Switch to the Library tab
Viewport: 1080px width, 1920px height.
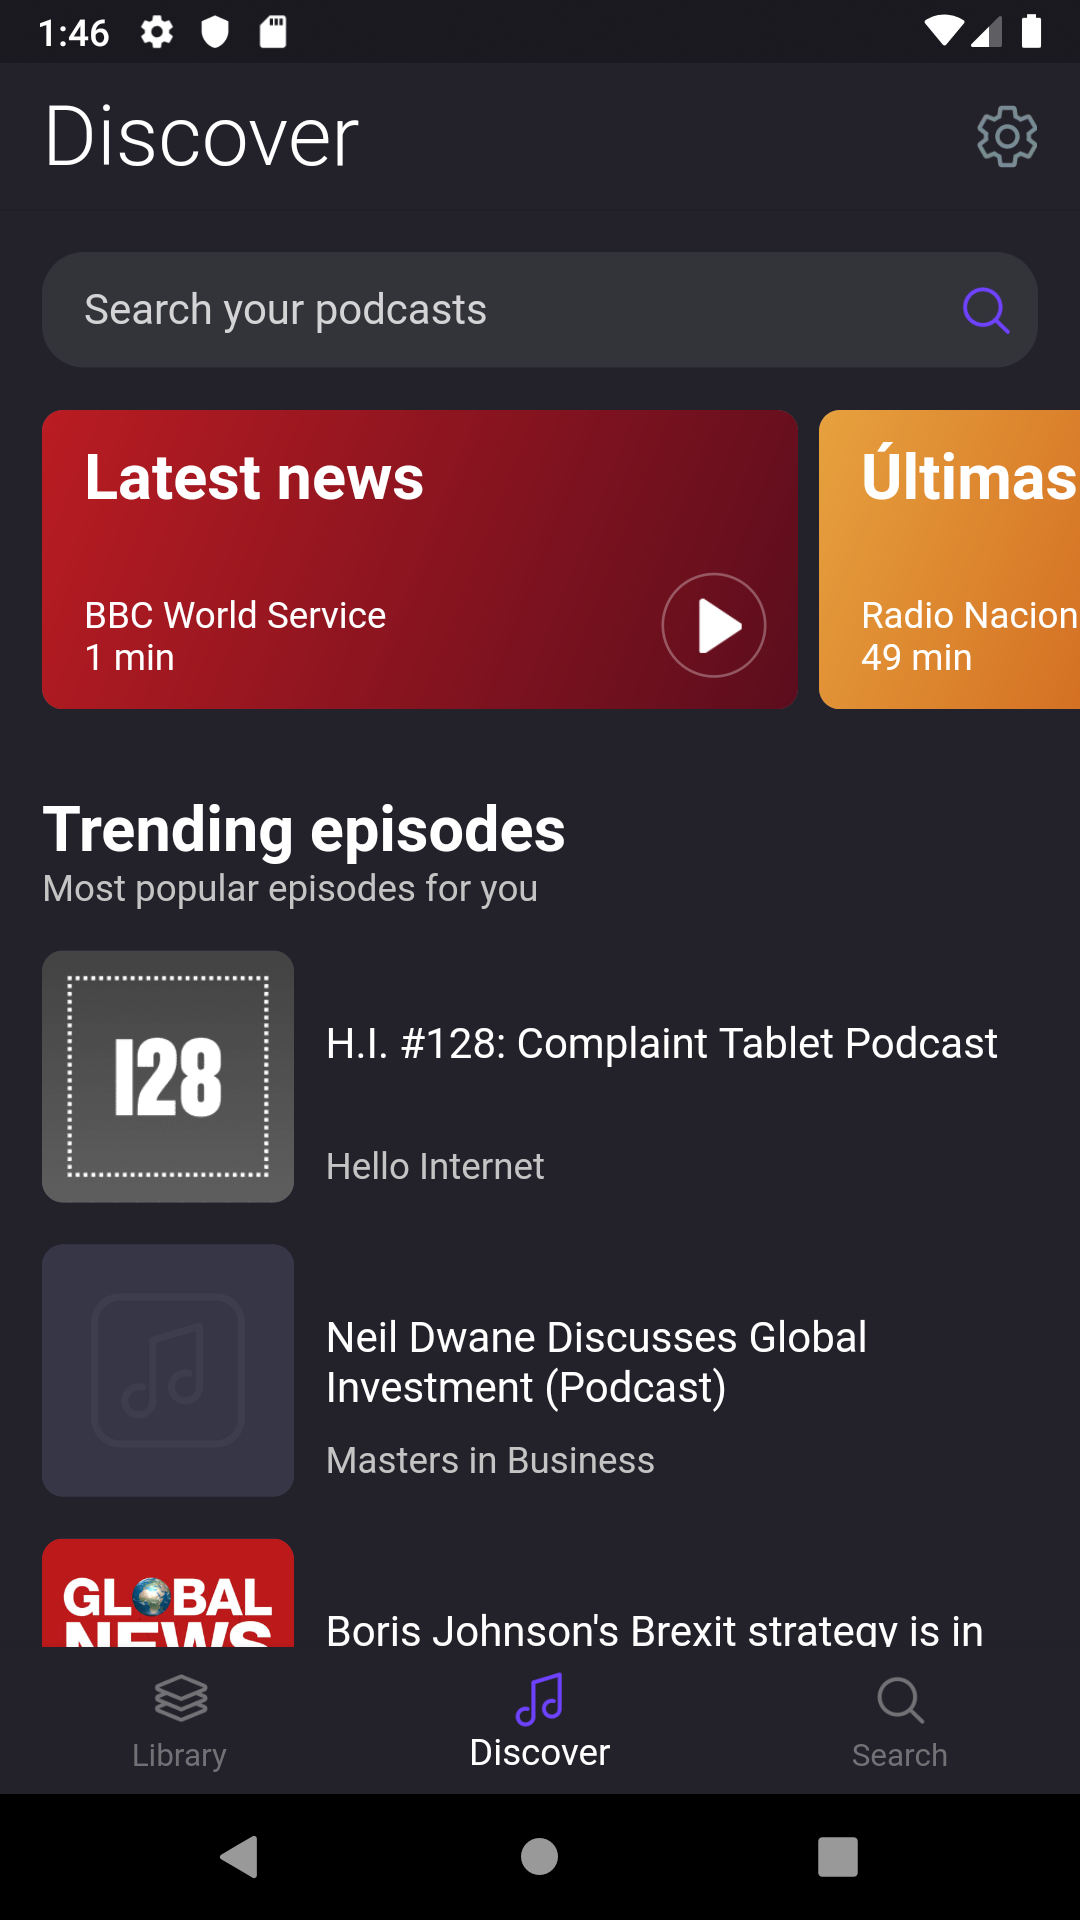(x=180, y=1720)
